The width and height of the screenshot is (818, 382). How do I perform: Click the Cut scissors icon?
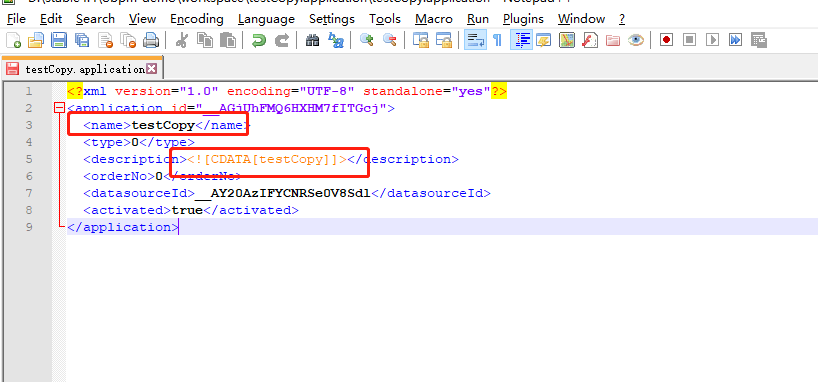tap(182, 40)
